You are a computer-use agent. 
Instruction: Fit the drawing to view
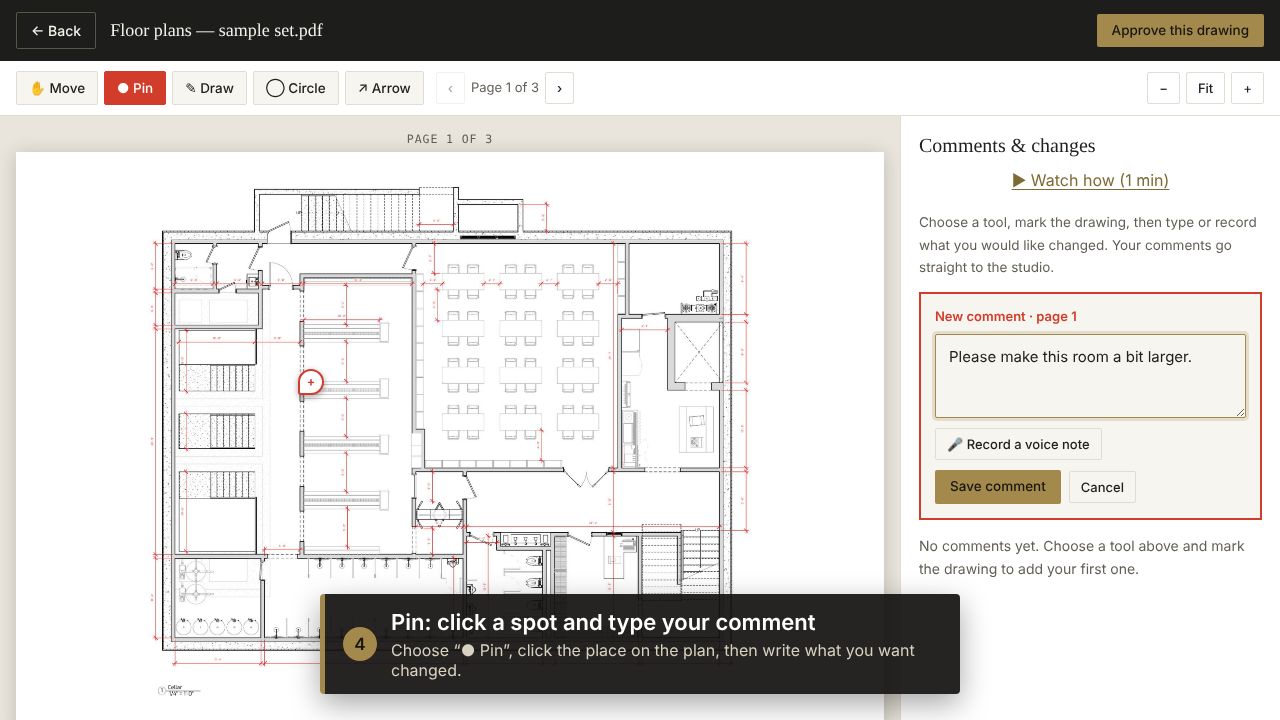(1205, 88)
